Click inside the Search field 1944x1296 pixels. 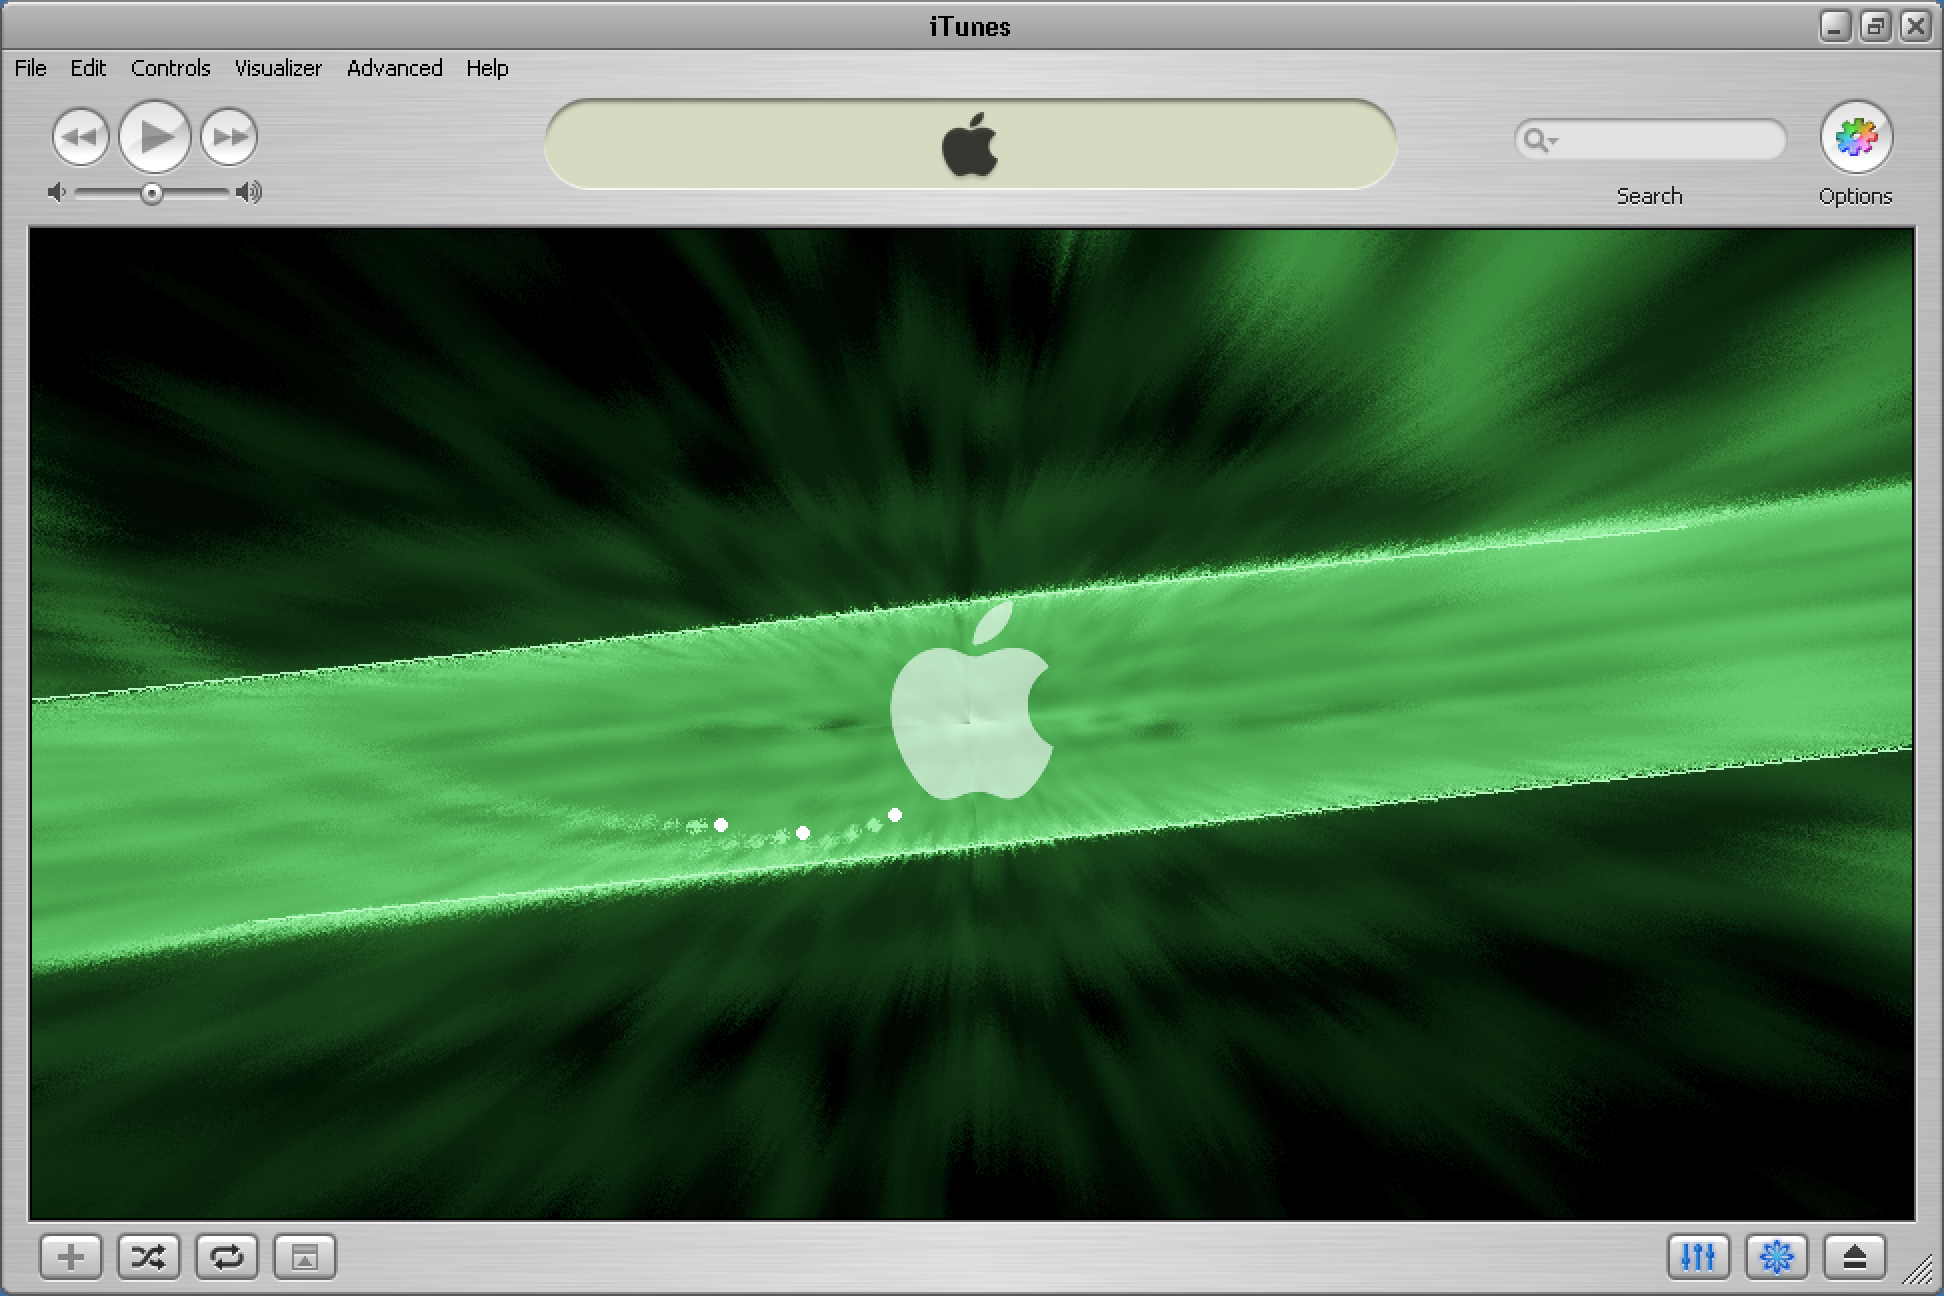[1670, 140]
